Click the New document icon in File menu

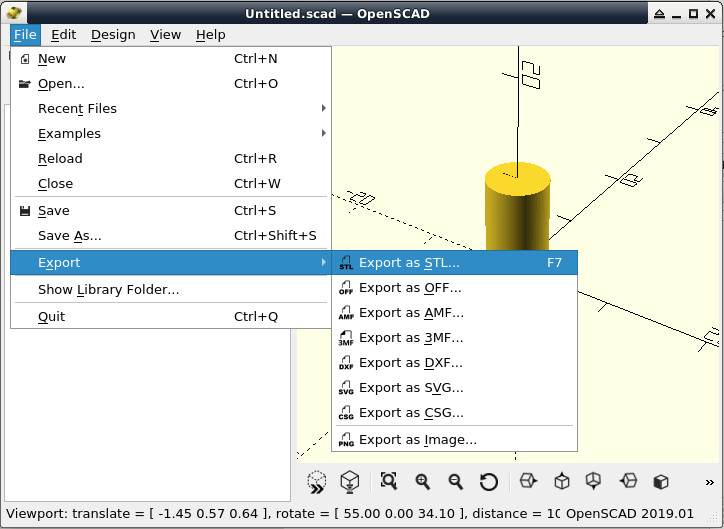pos(25,59)
